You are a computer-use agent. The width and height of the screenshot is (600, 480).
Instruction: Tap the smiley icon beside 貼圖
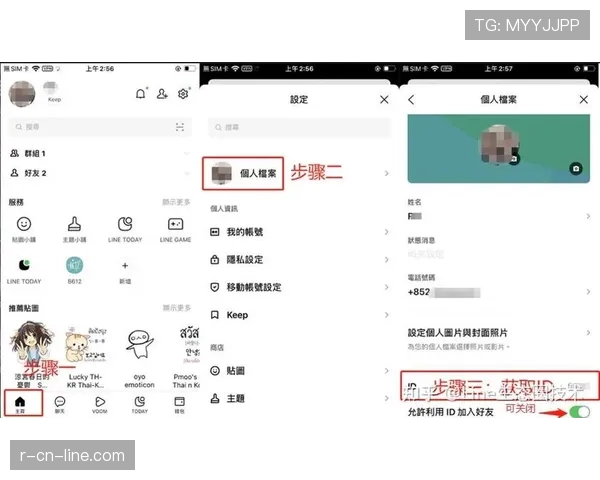215,371
